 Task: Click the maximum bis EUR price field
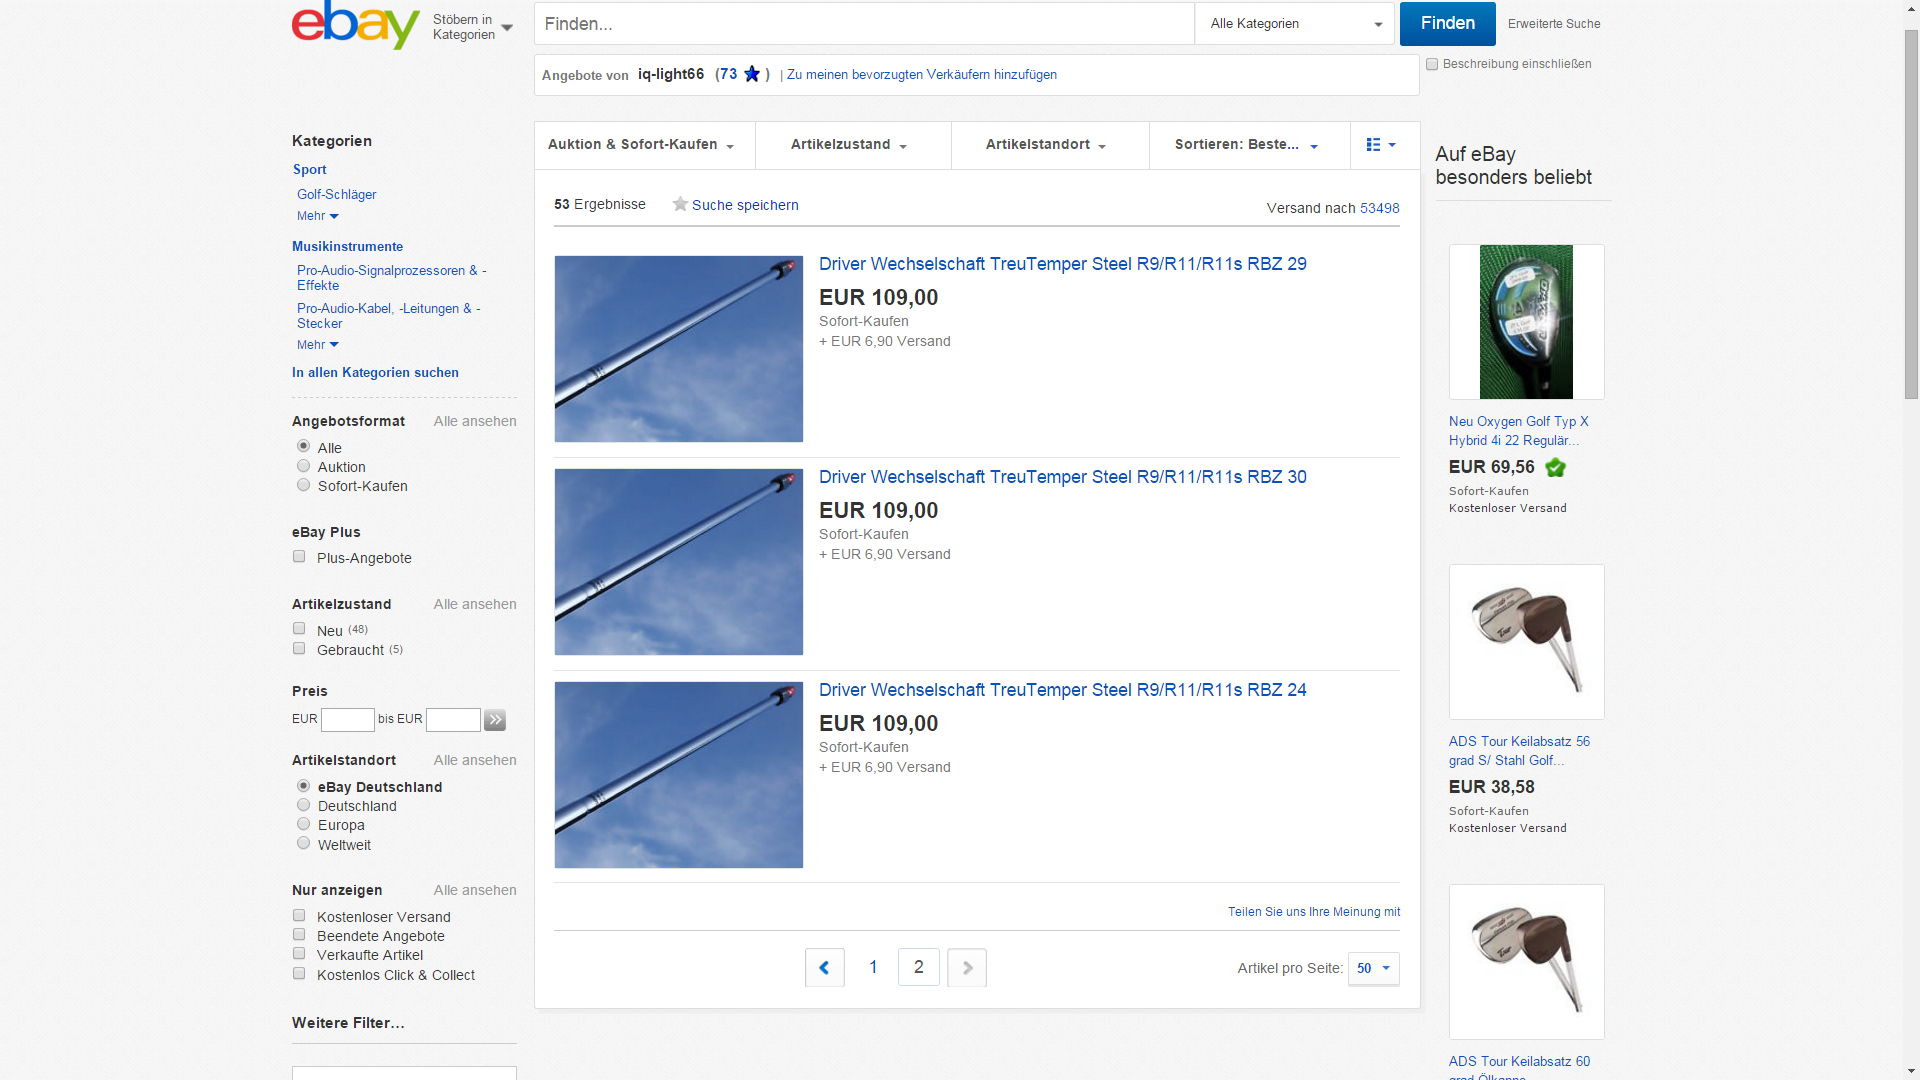pos(453,720)
